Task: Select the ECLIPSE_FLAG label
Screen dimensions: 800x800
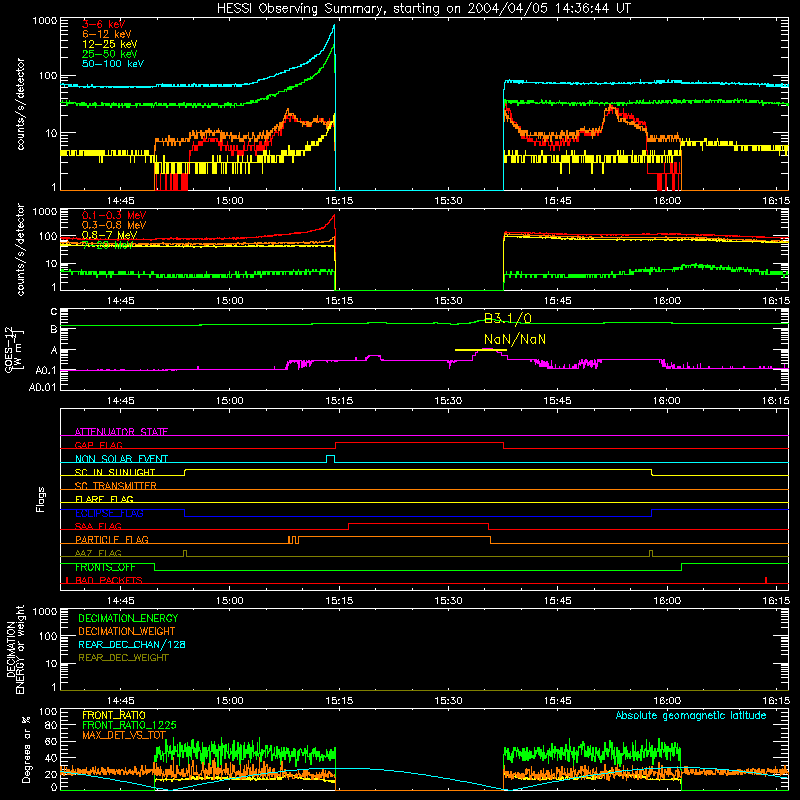Action: (109, 513)
